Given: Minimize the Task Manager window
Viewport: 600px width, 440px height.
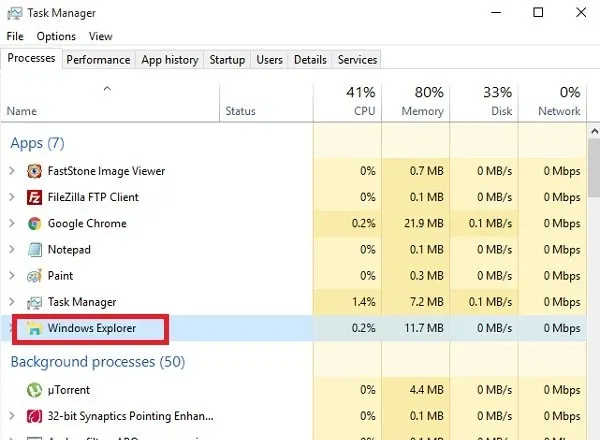Looking at the screenshot, I should pos(496,13).
